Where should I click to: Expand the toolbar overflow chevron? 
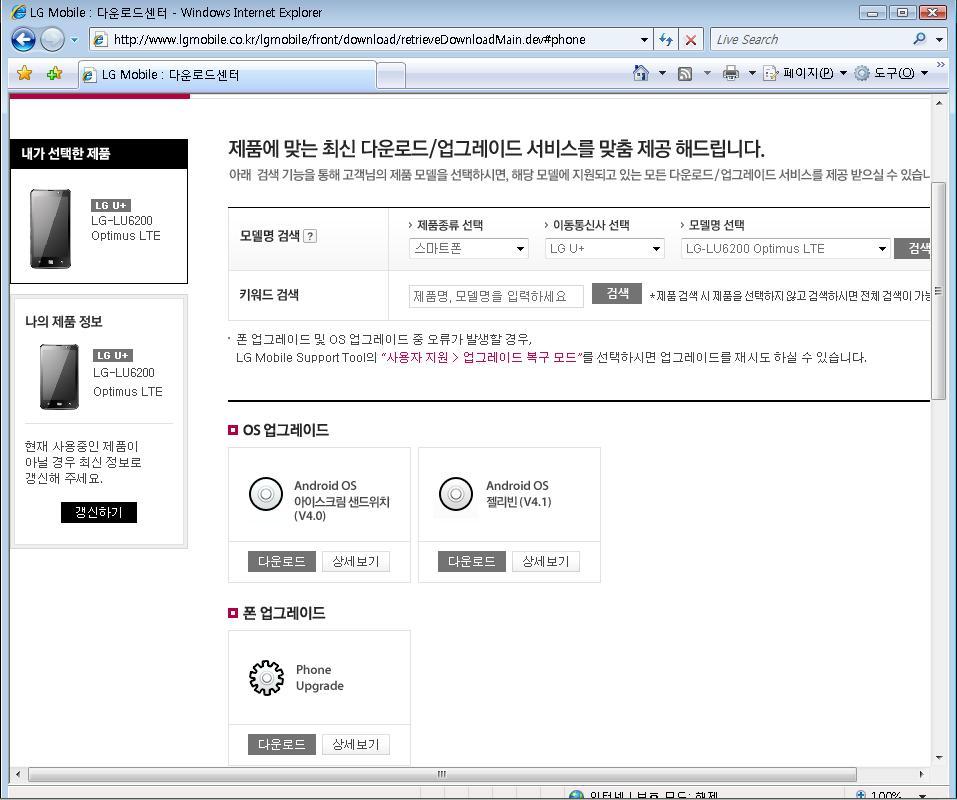pos(941,65)
